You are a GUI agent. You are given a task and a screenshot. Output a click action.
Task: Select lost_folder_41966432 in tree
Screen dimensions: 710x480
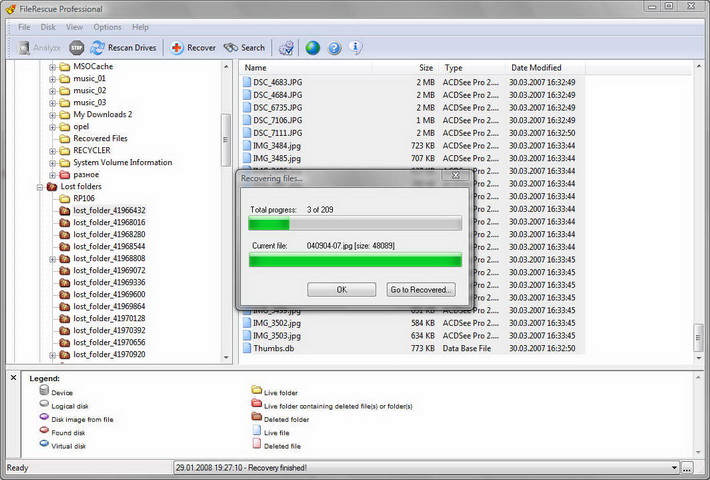tap(109, 210)
